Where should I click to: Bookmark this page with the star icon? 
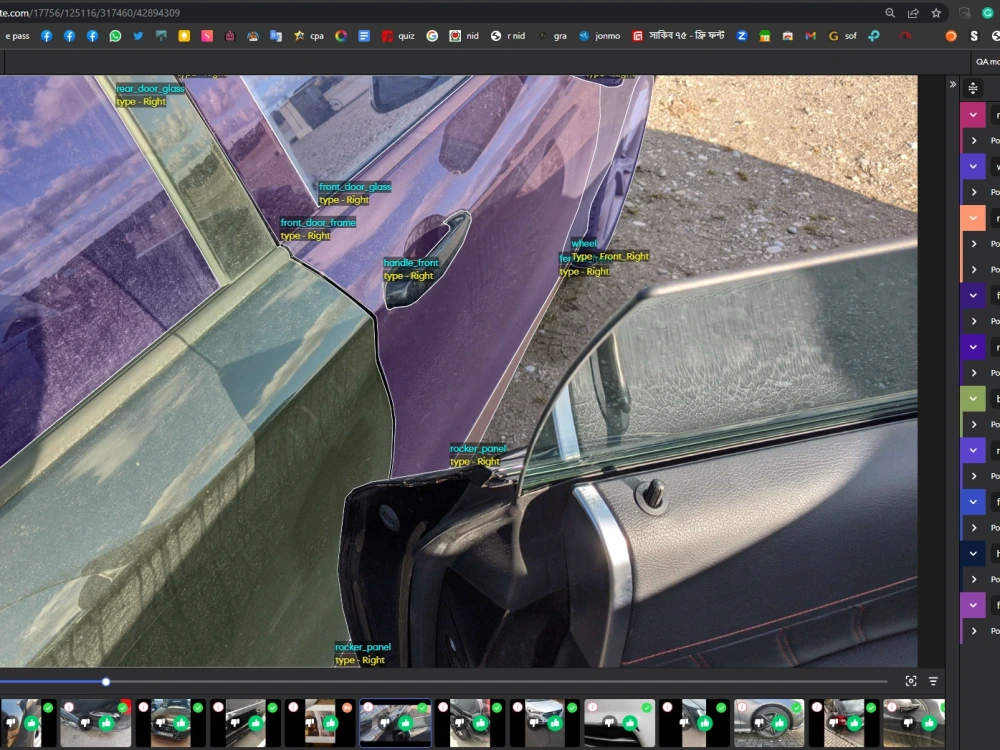click(x=936, y=13)
